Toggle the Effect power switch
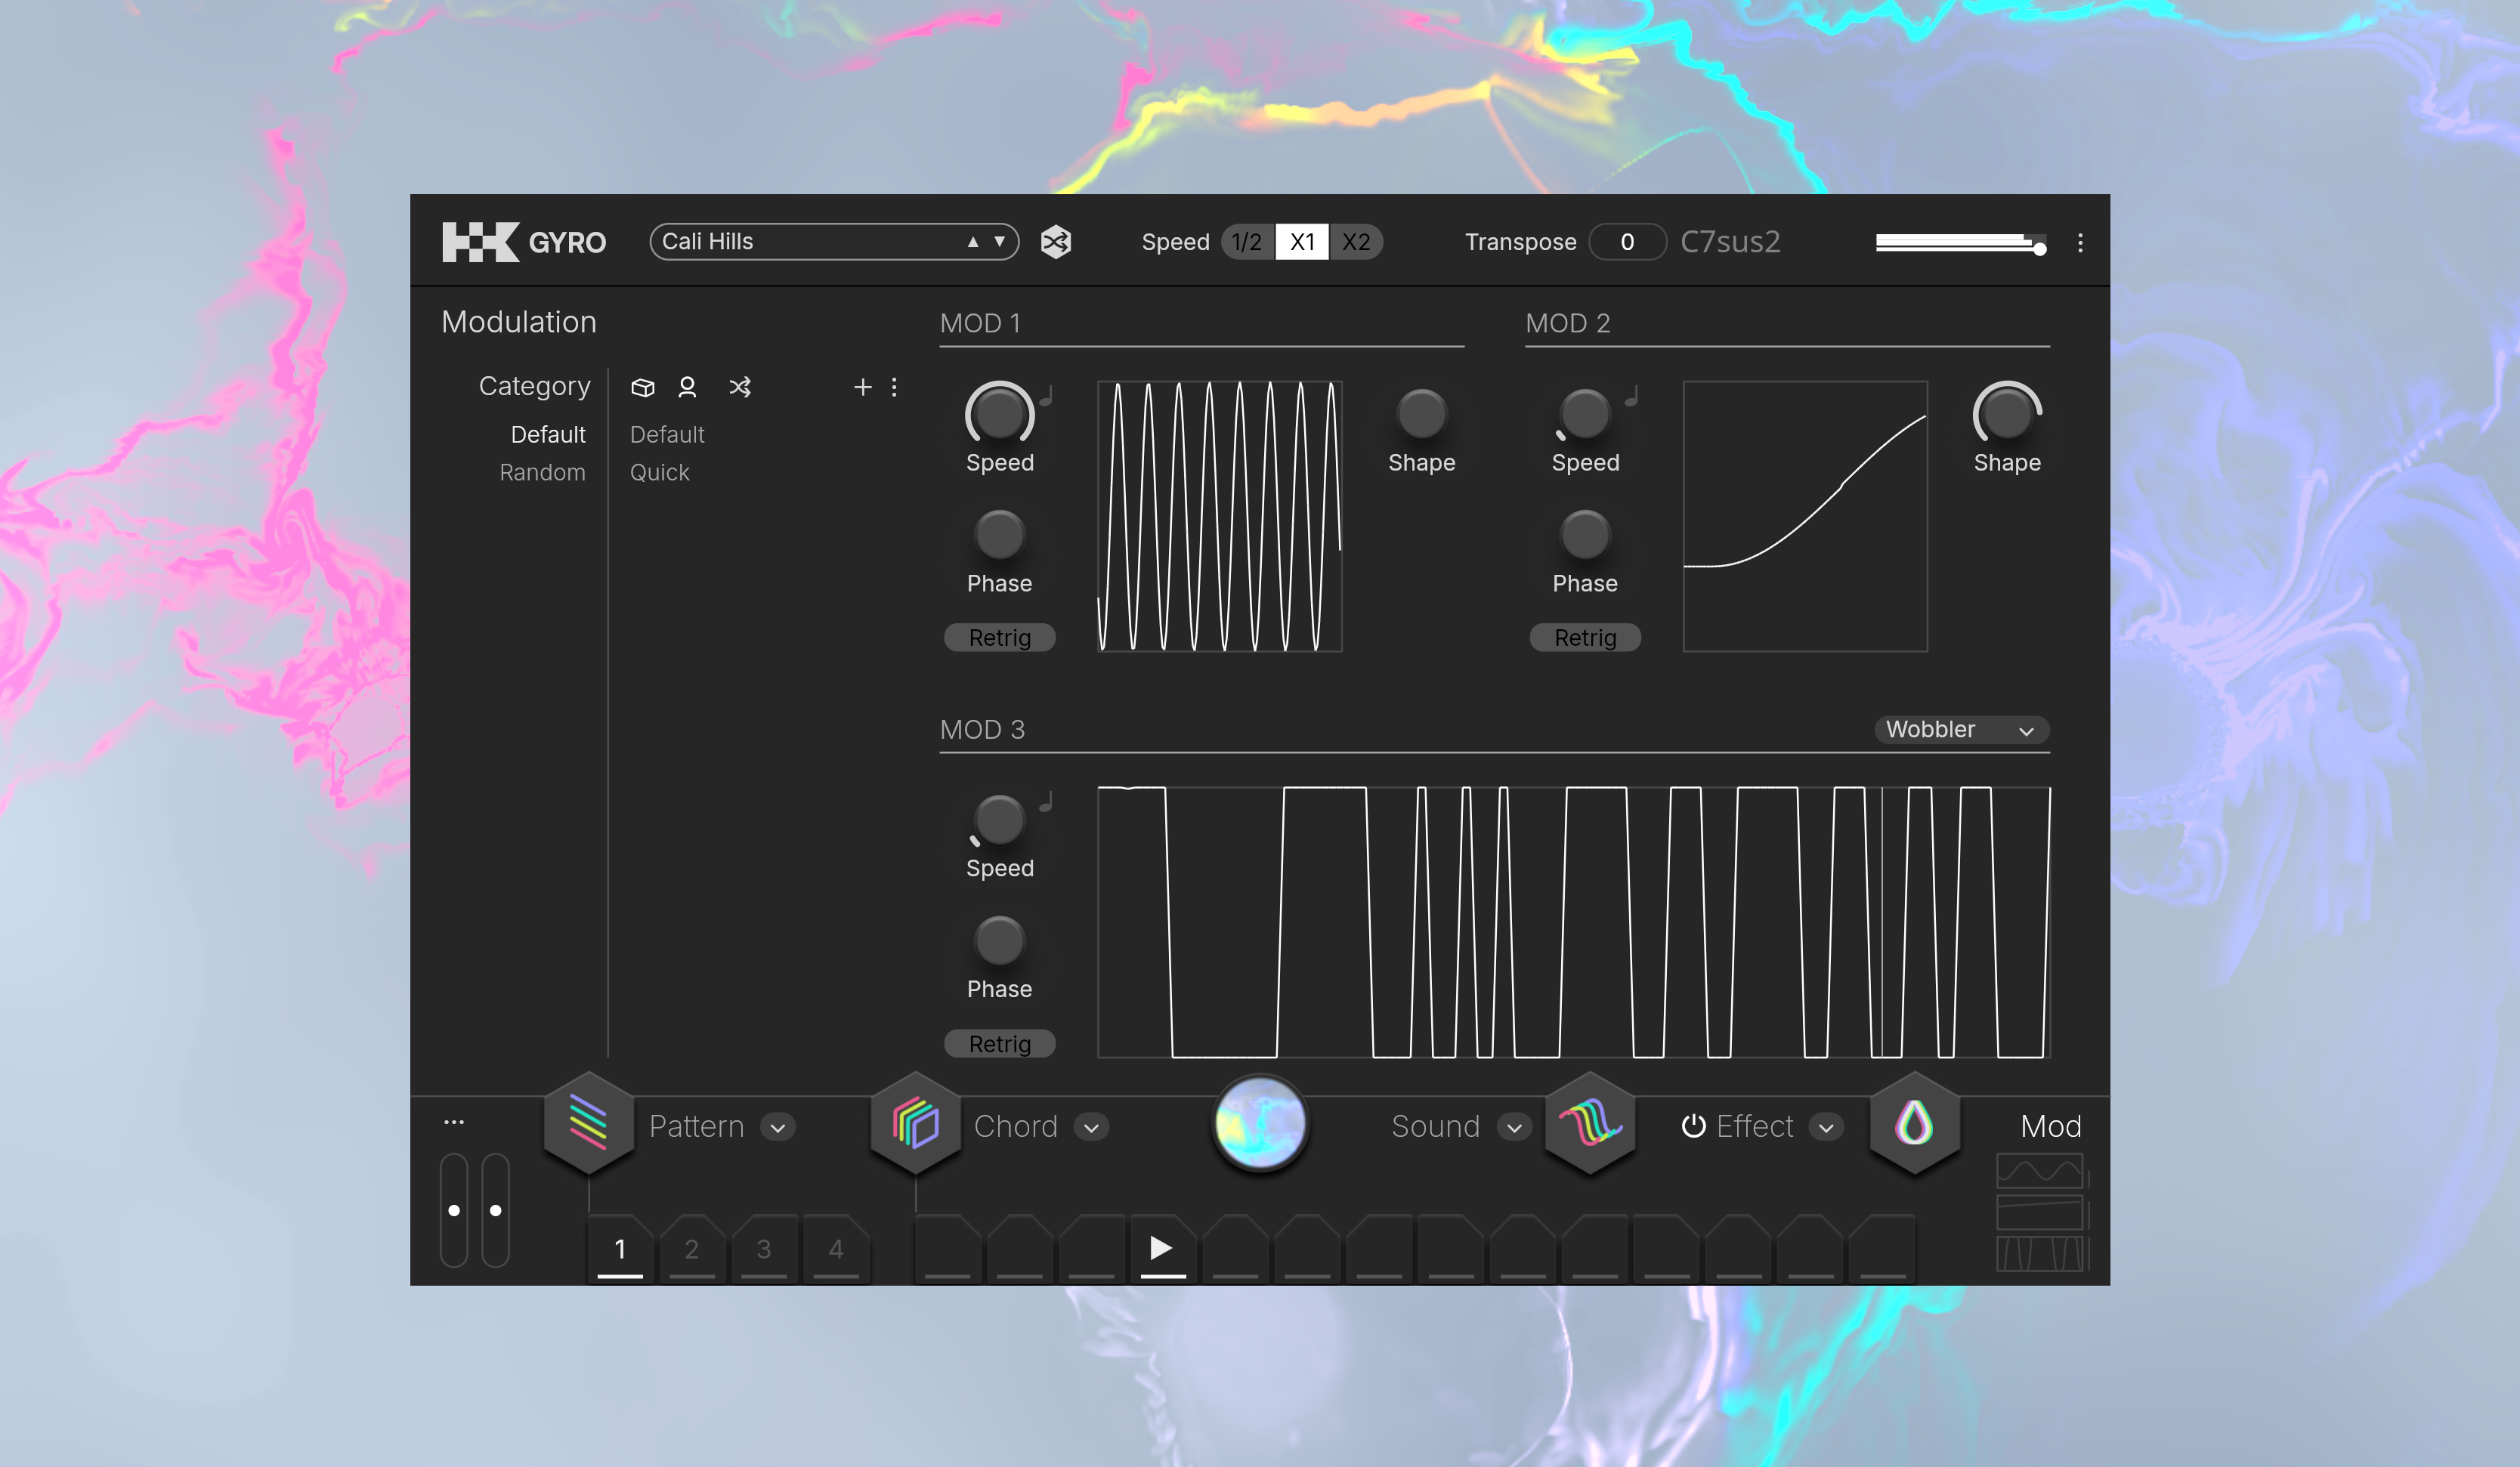2520x1467 pixels. pyautogui.click(x=1693, y=1126)
